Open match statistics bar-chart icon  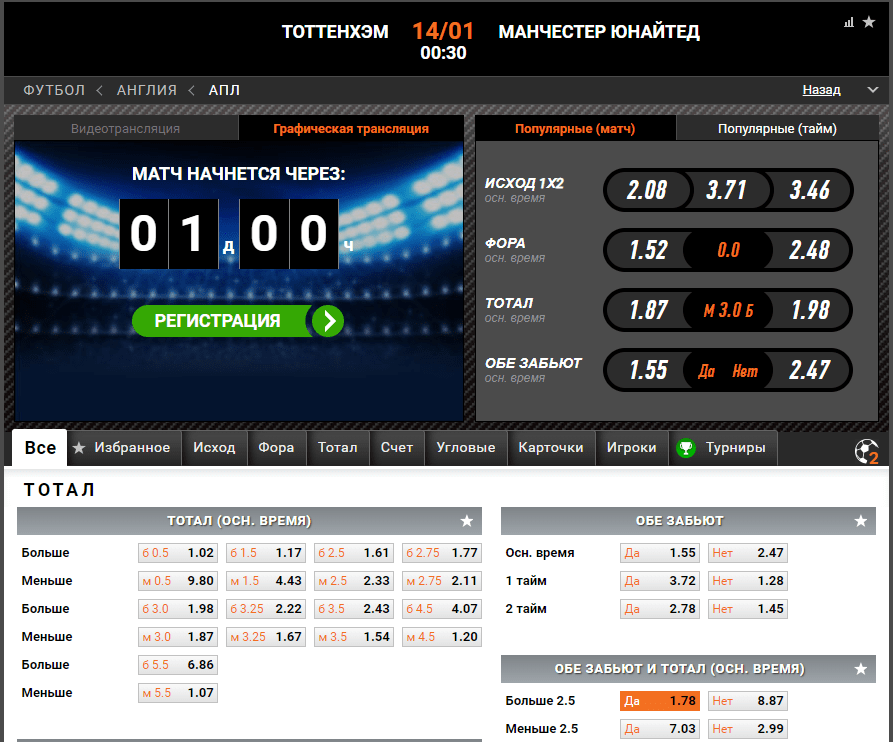849,22
